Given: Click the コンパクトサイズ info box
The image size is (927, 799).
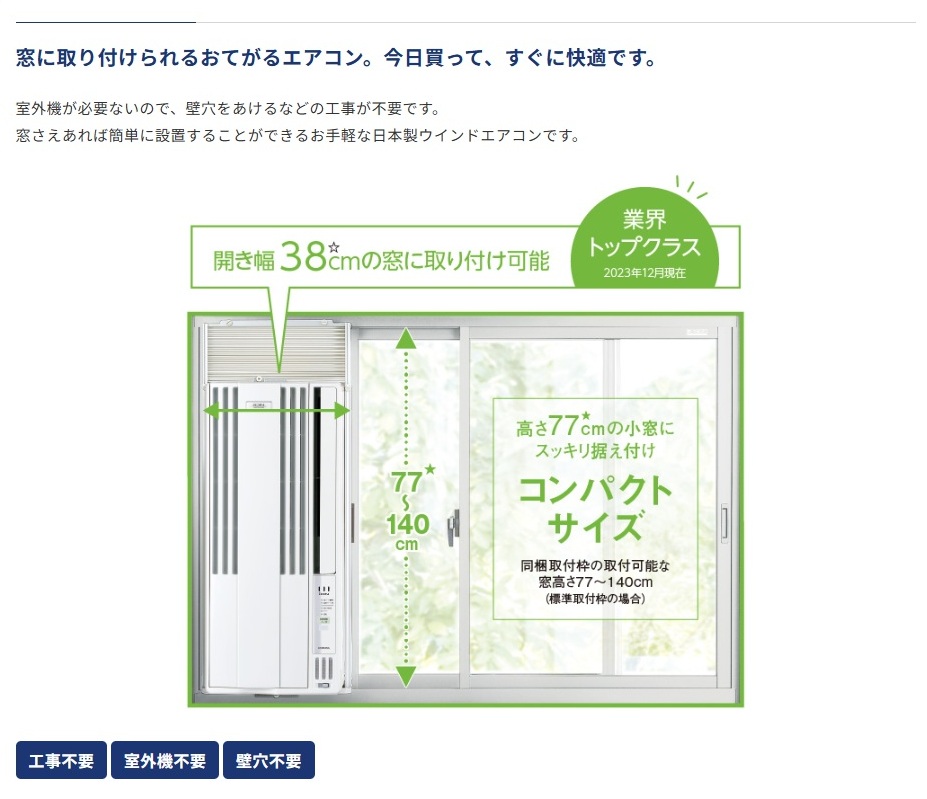Looking at the screenshot, I should coord(595,509).
